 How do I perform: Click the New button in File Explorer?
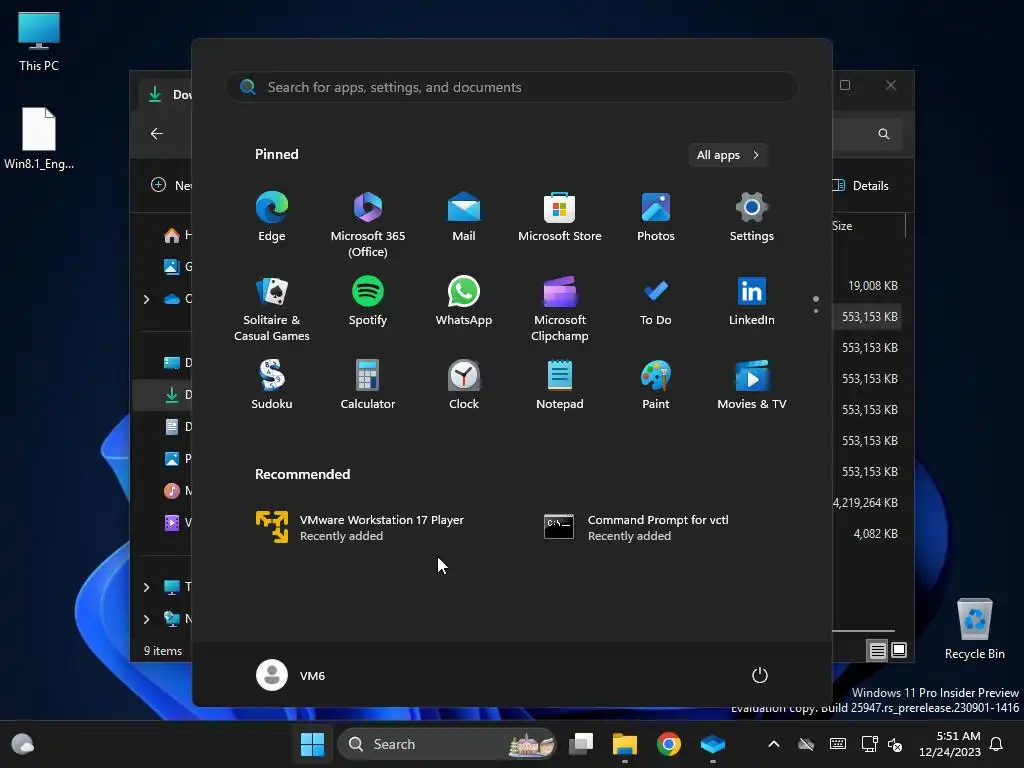coord(173,185)
